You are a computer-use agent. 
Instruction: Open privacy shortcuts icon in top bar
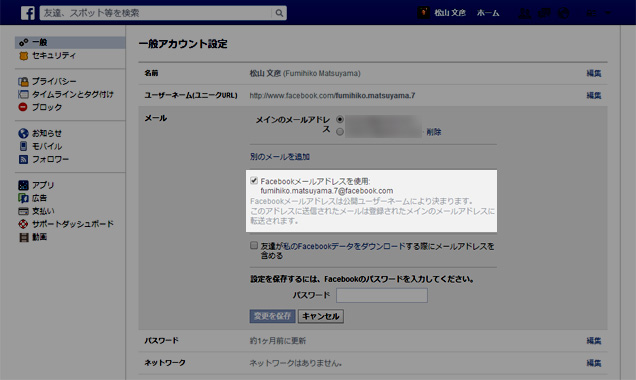(591, 13)
